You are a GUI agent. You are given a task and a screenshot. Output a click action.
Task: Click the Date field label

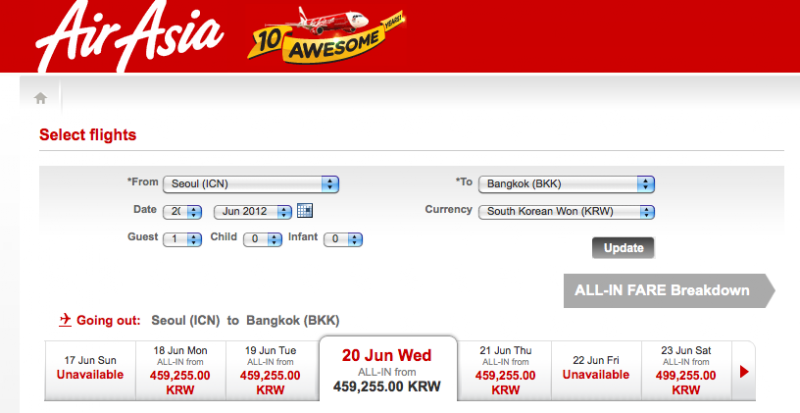(x=145, y=209)
